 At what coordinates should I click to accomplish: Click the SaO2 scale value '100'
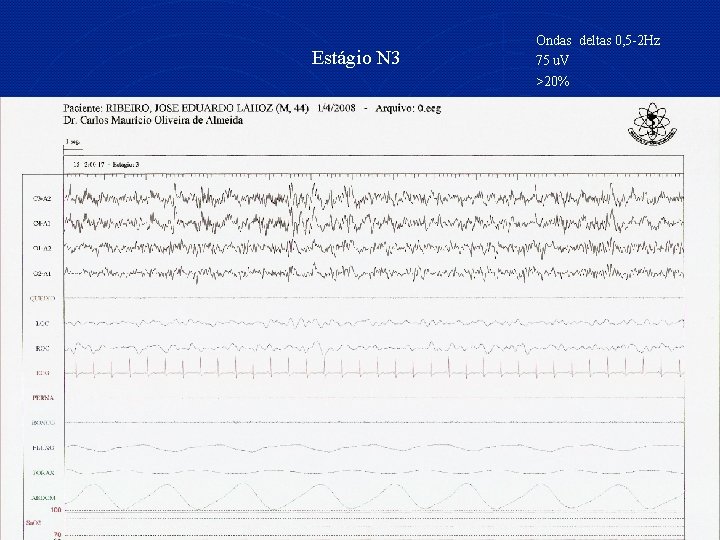[x=56, y=510]
